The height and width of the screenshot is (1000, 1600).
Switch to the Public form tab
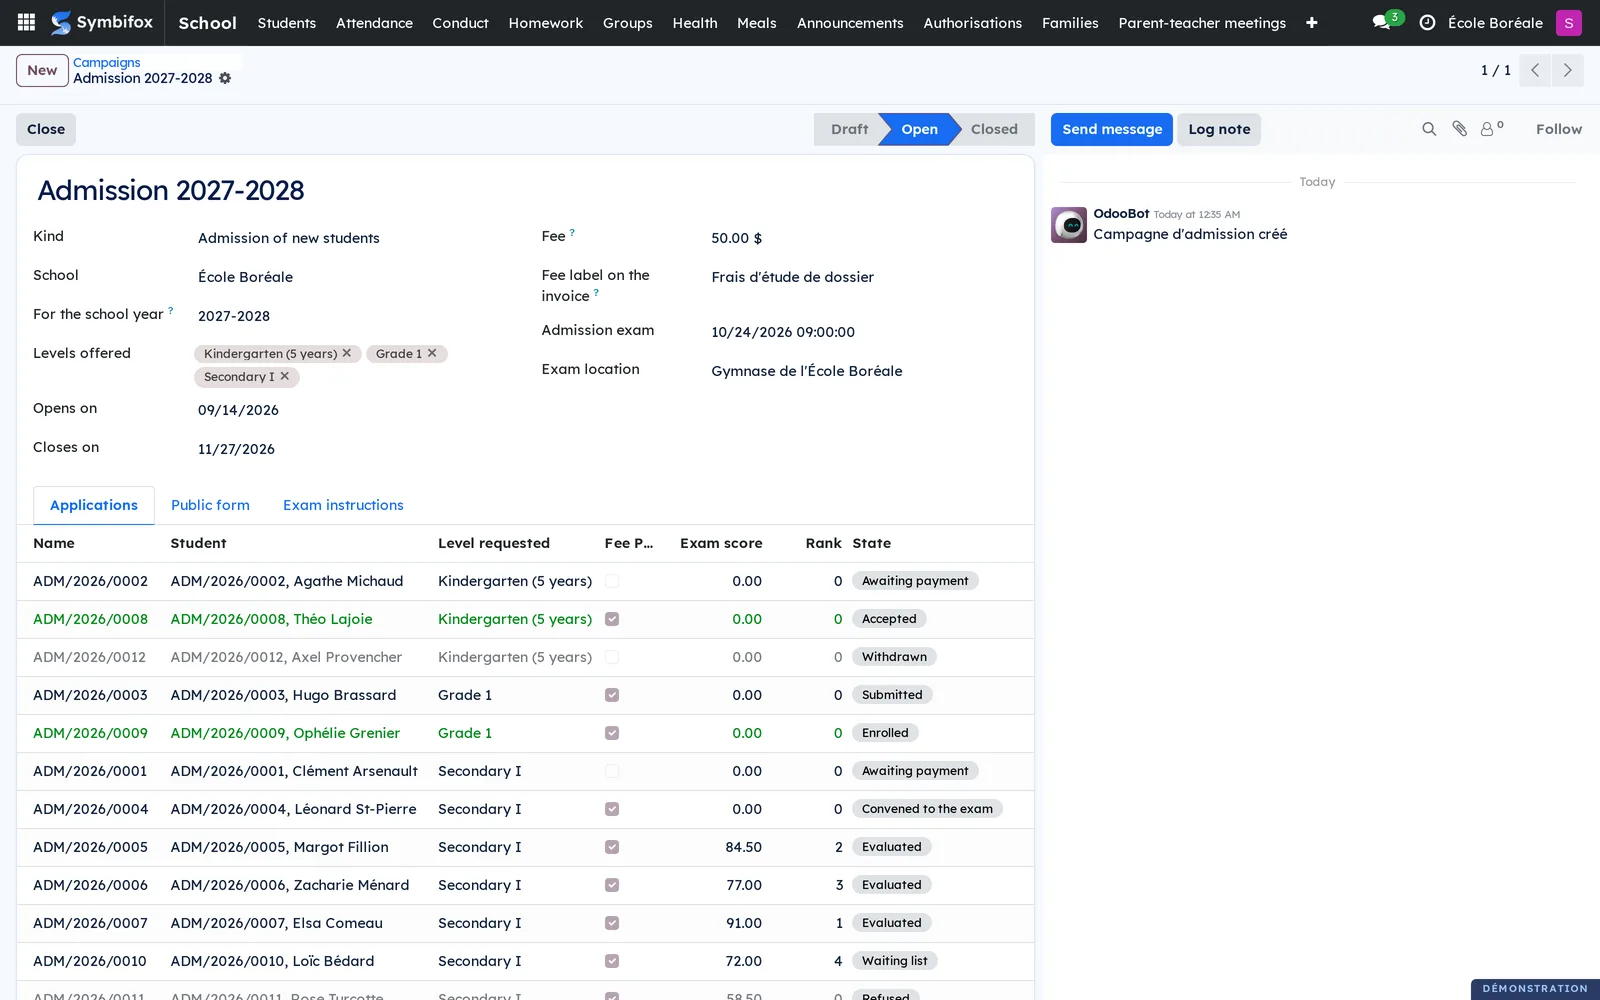(x=210, y=505)
